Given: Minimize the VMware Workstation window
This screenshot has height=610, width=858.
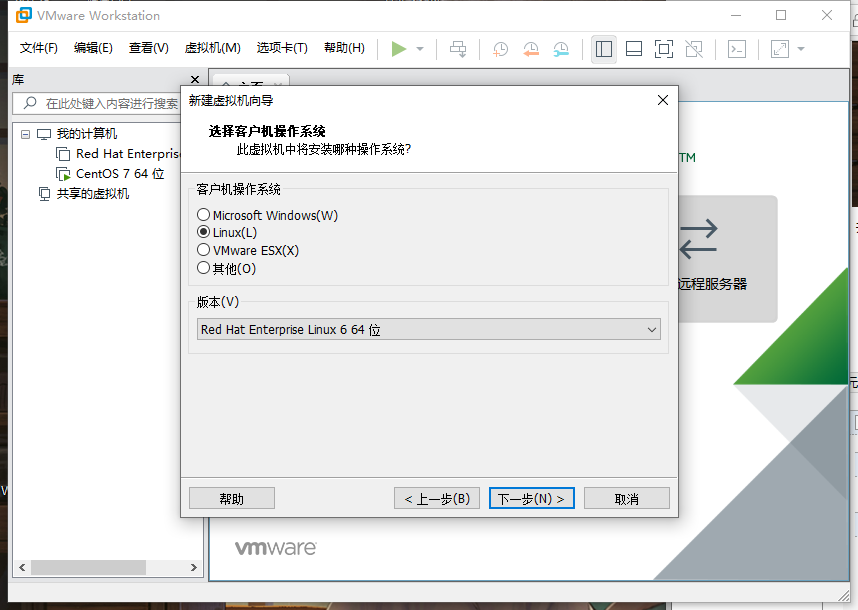Looking at the screenshot, I should pos(736,15).
